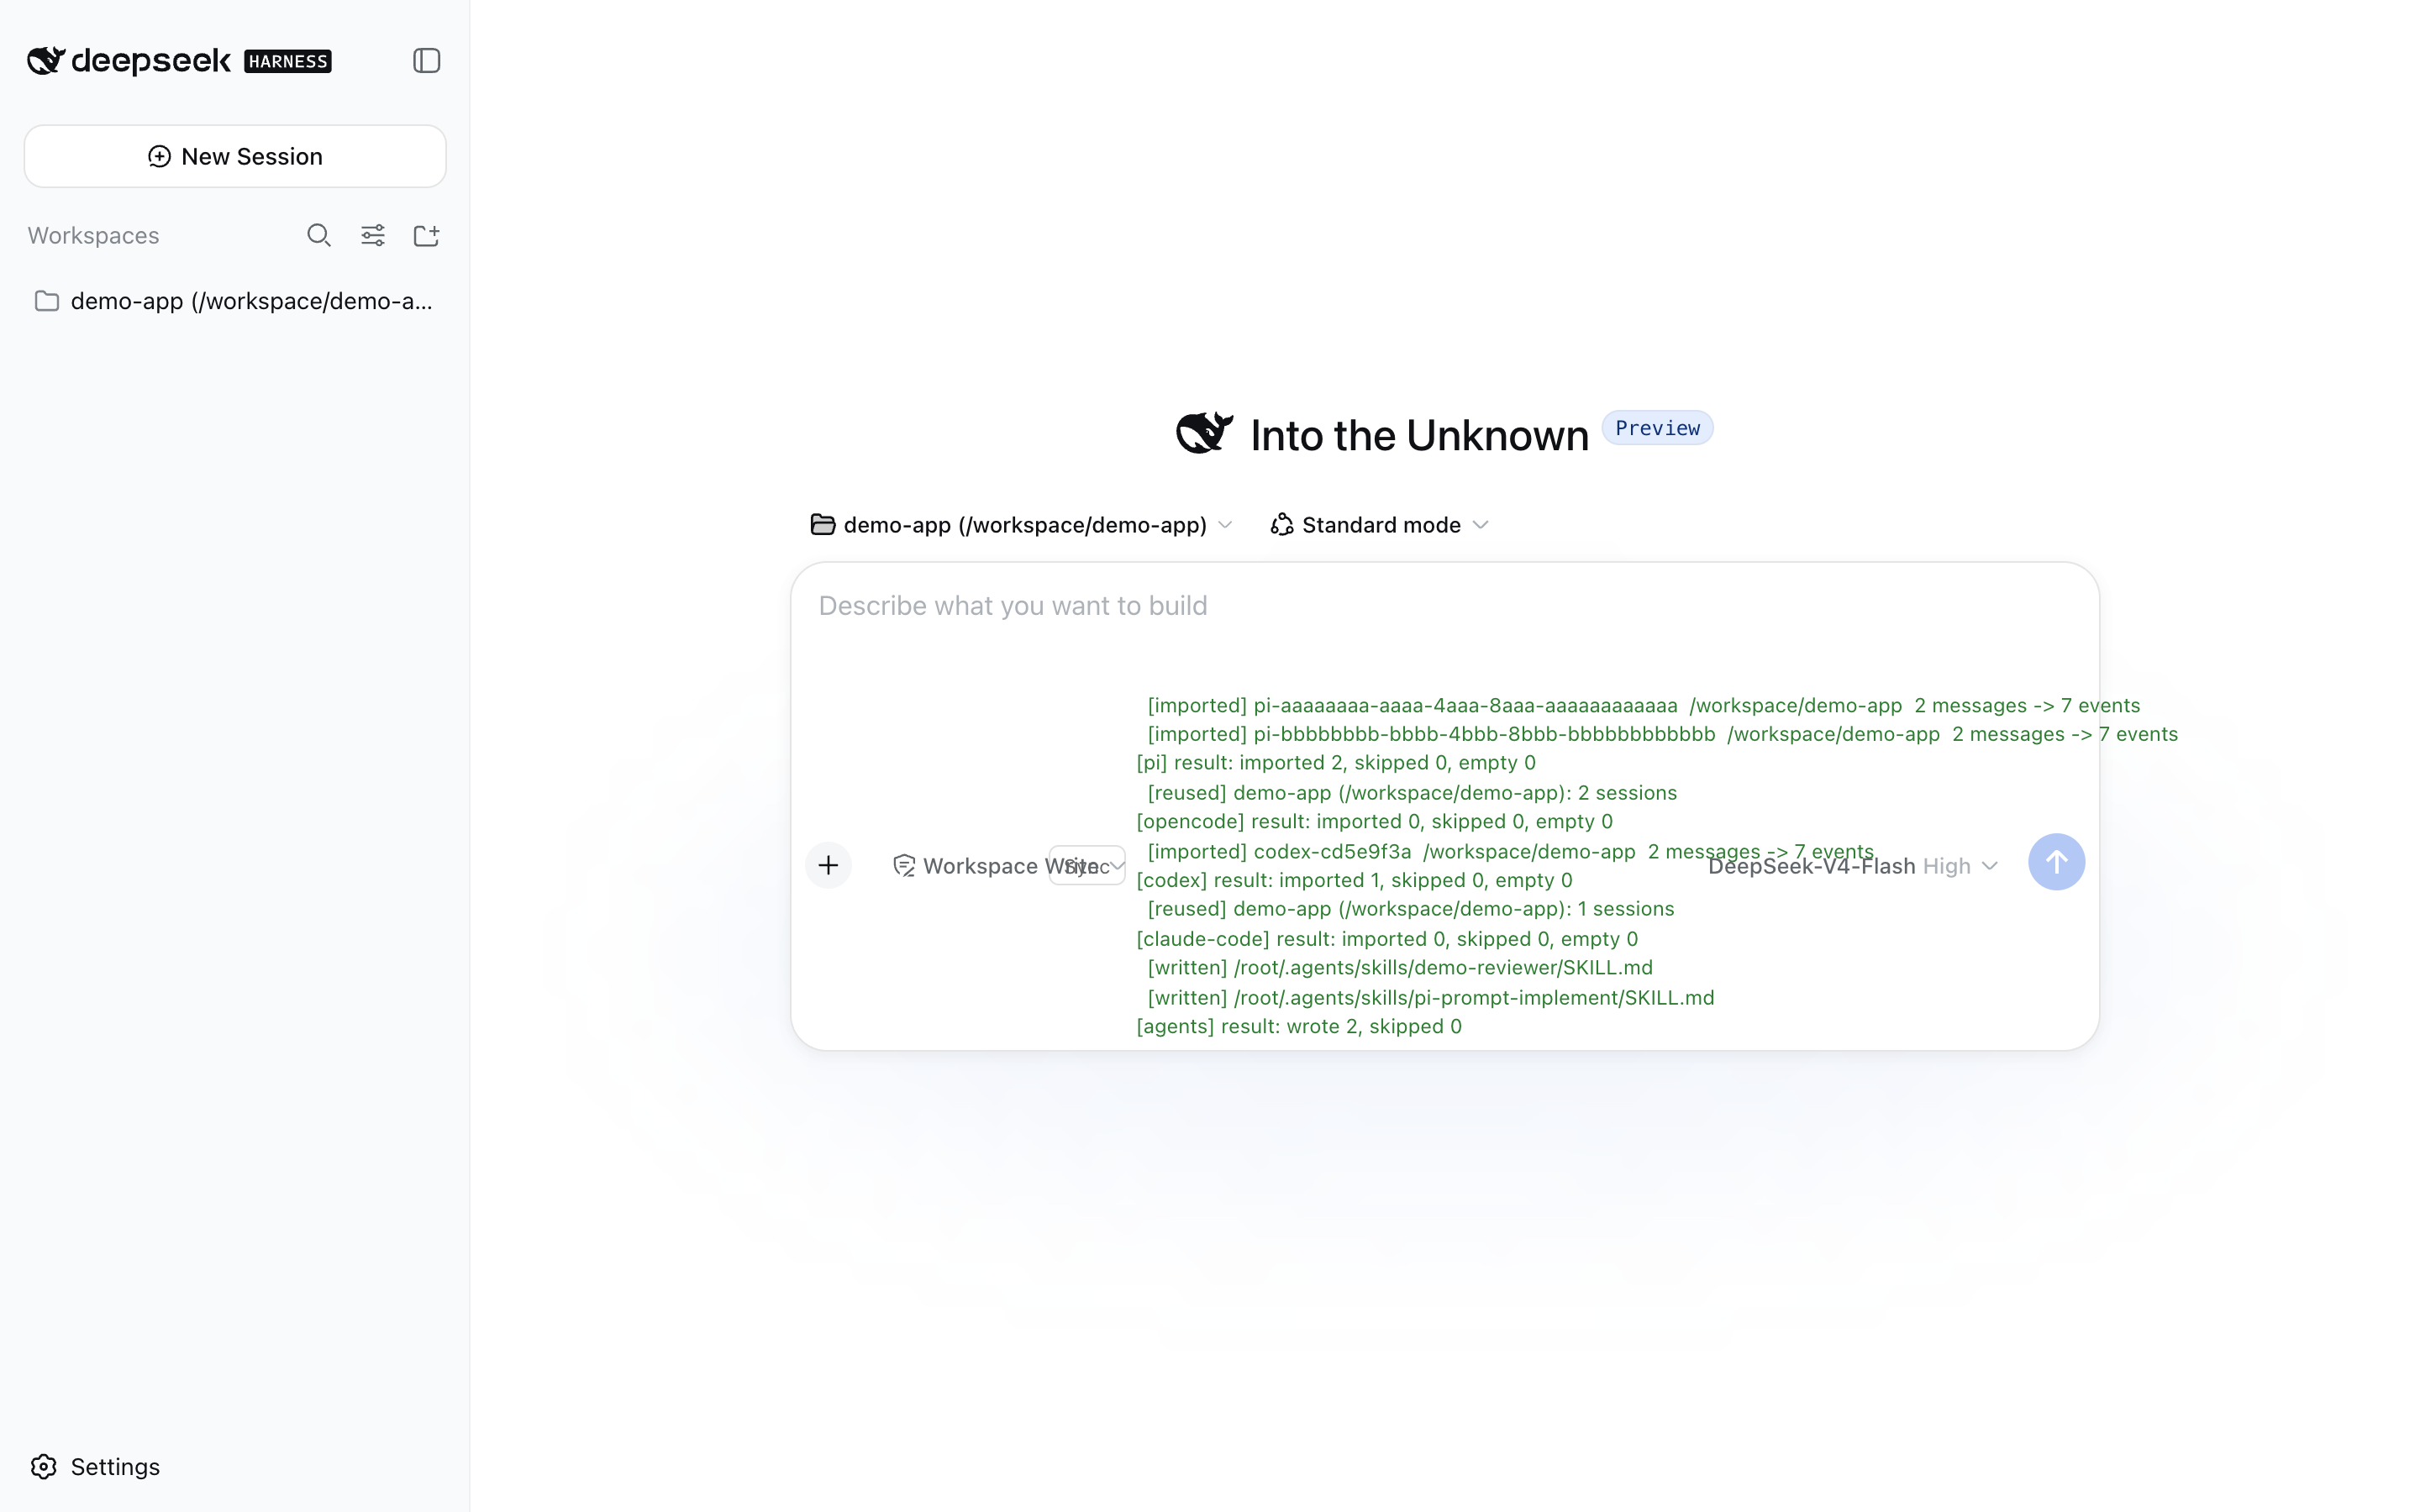The image size is (2420, 1512).
Task: Open the demo-app workspace selector above composer
Action: pyautogui.click(x=1021, y=525)
